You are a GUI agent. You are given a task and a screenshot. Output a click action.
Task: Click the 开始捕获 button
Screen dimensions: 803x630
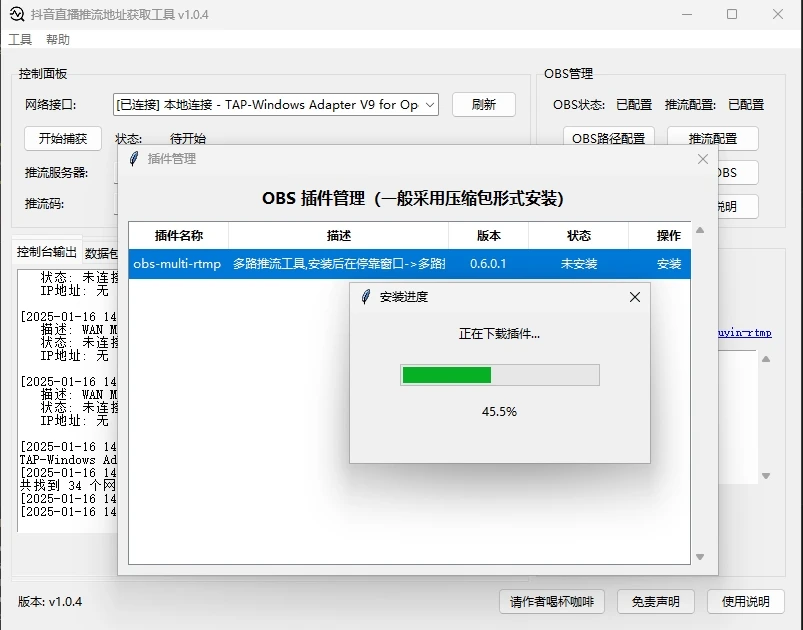(x=63, y=138)
